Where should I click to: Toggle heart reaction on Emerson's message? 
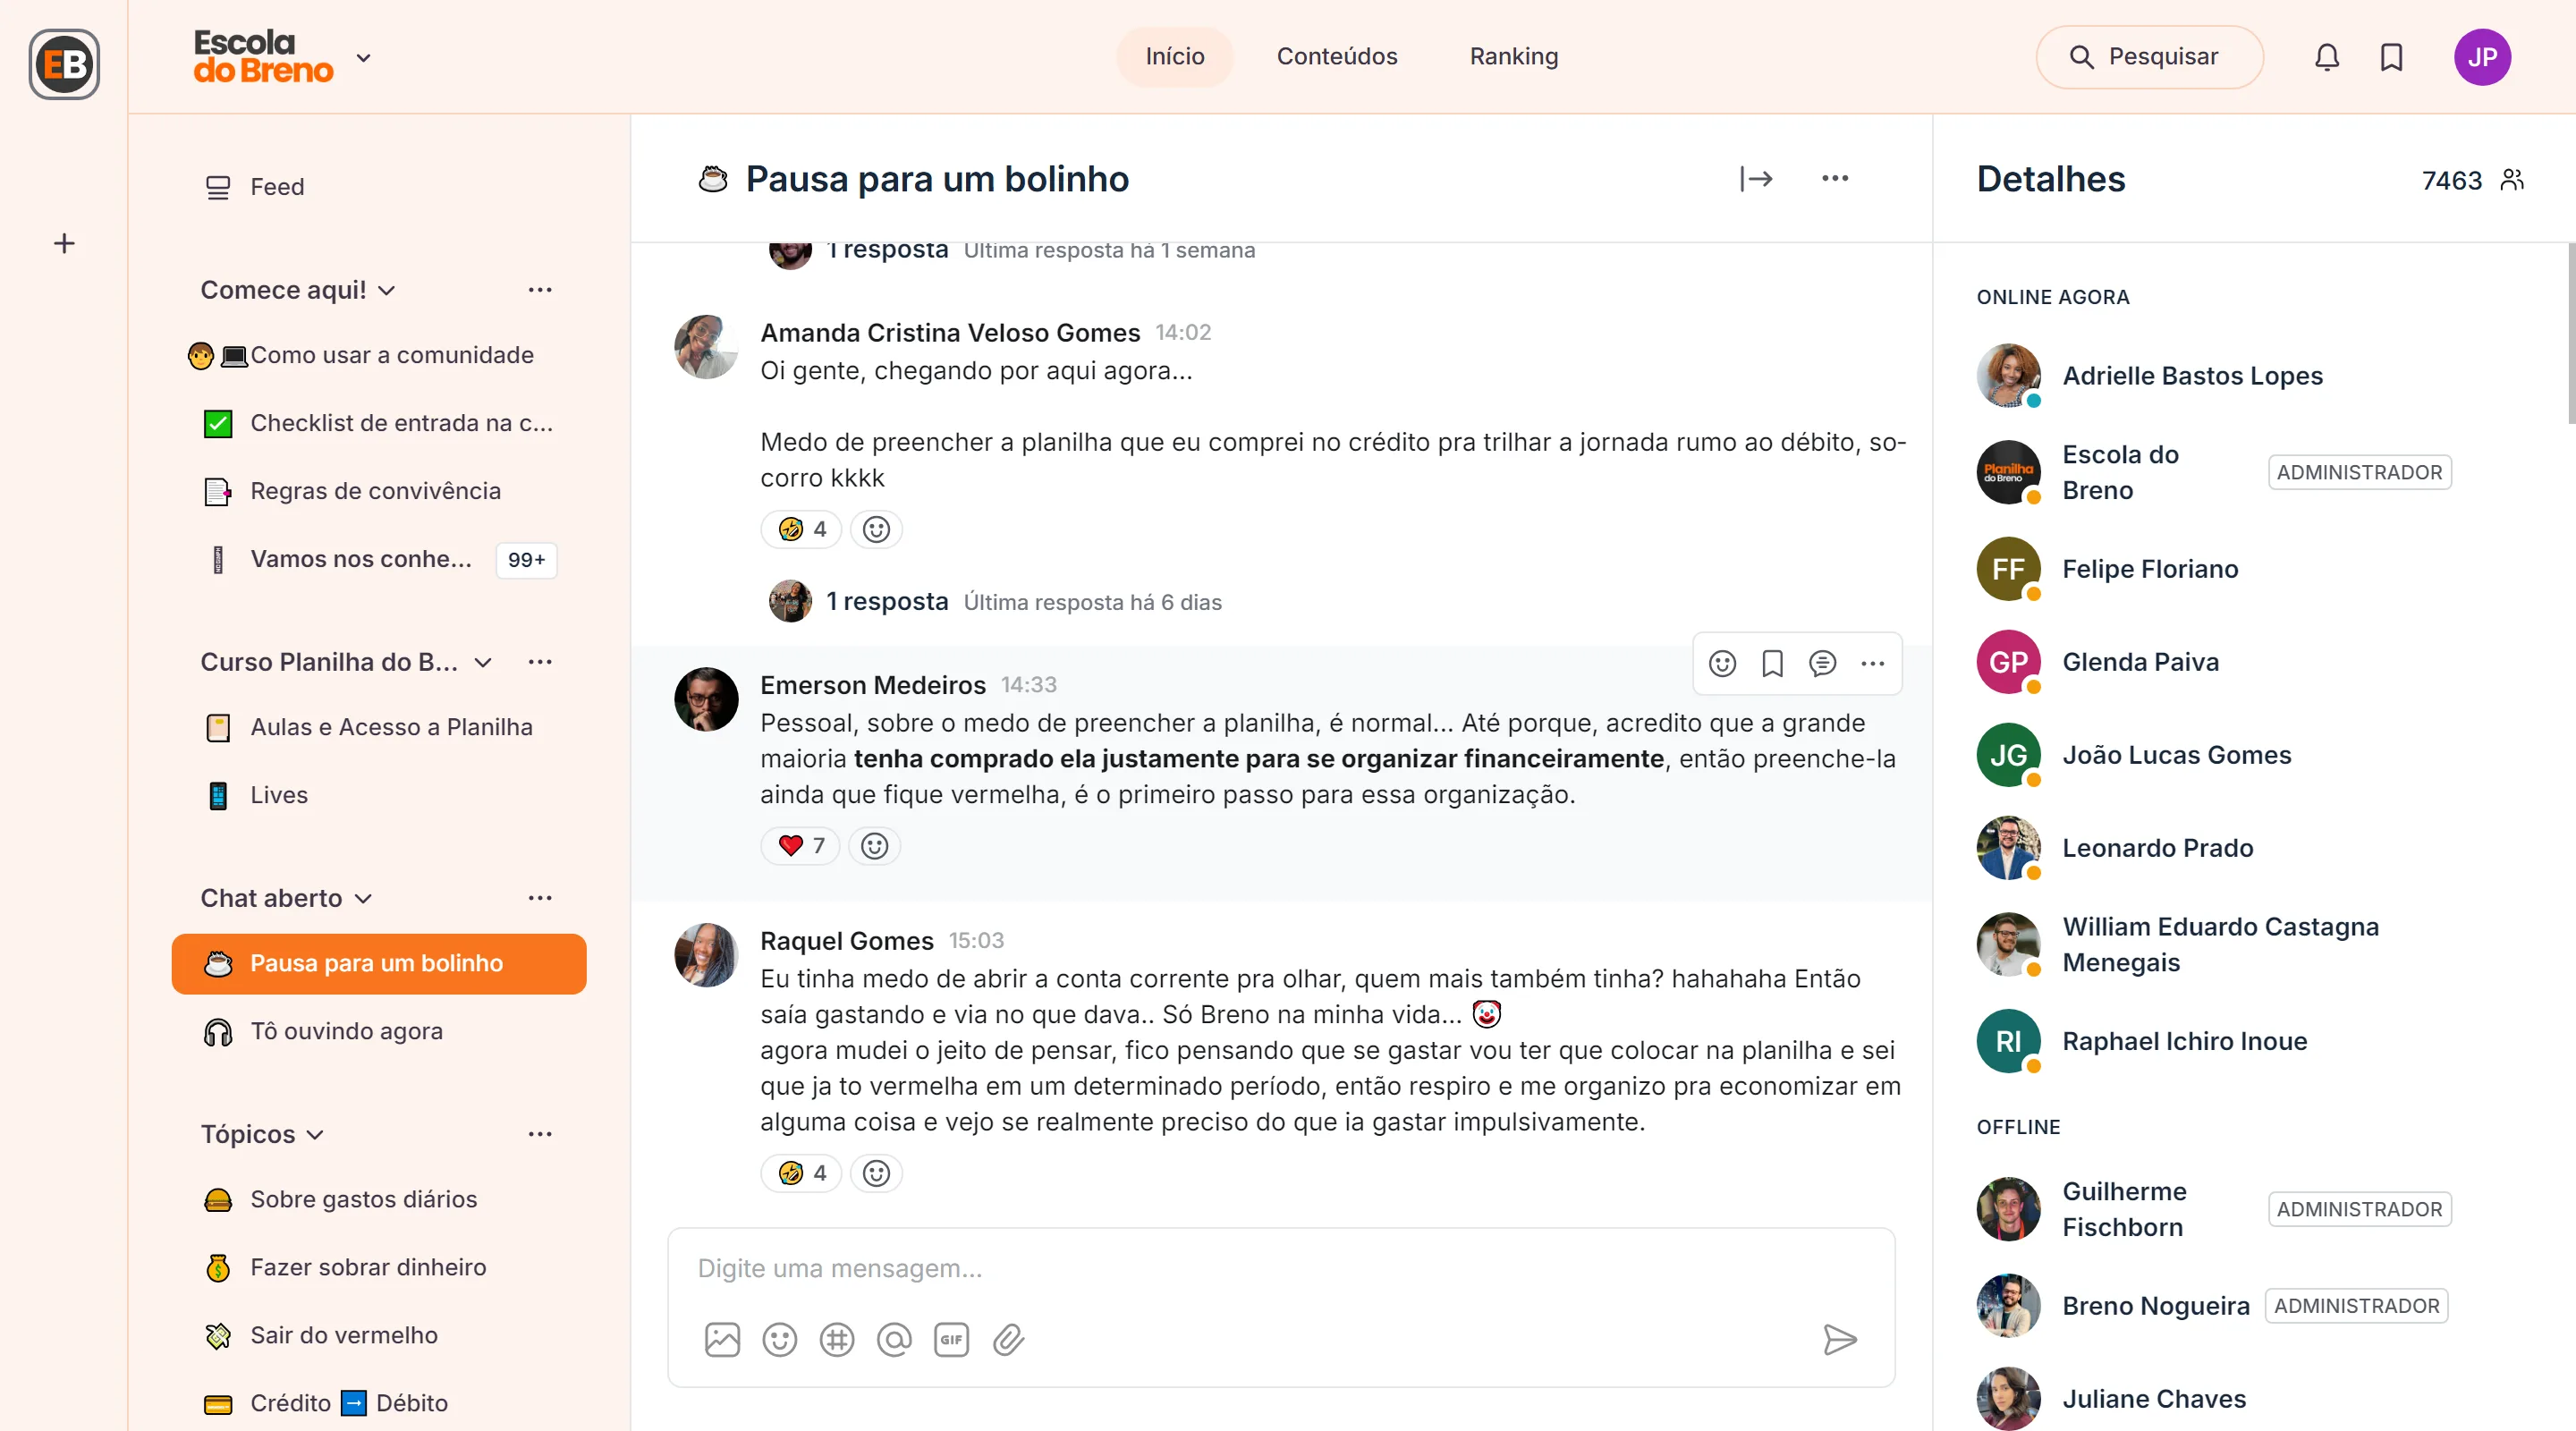click(x=801, y=846)
